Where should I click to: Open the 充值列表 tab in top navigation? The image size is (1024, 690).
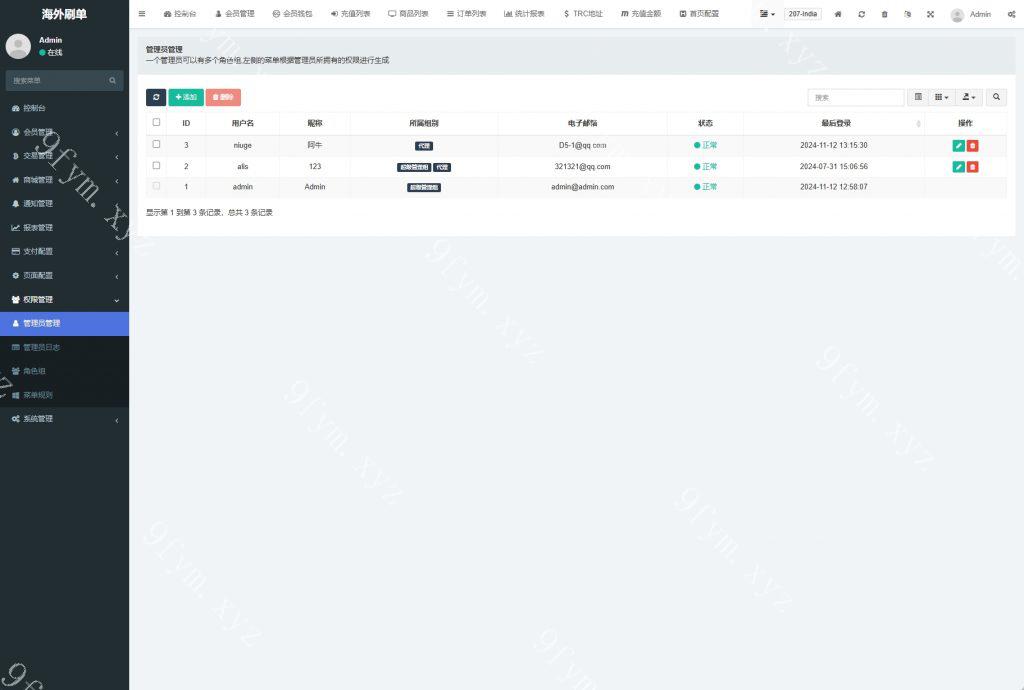(351, 14)
